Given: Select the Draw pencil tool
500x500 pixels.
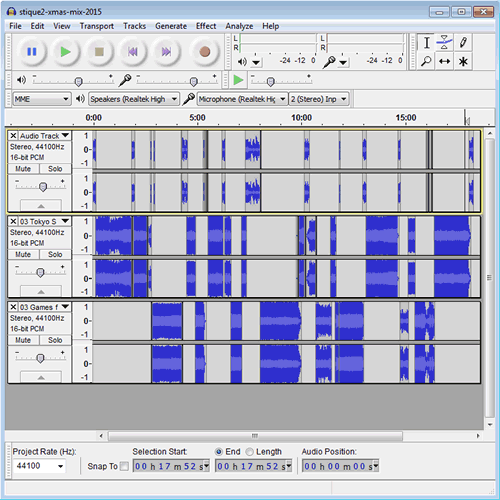Looking at the screenshot, I should pos(463,43).
